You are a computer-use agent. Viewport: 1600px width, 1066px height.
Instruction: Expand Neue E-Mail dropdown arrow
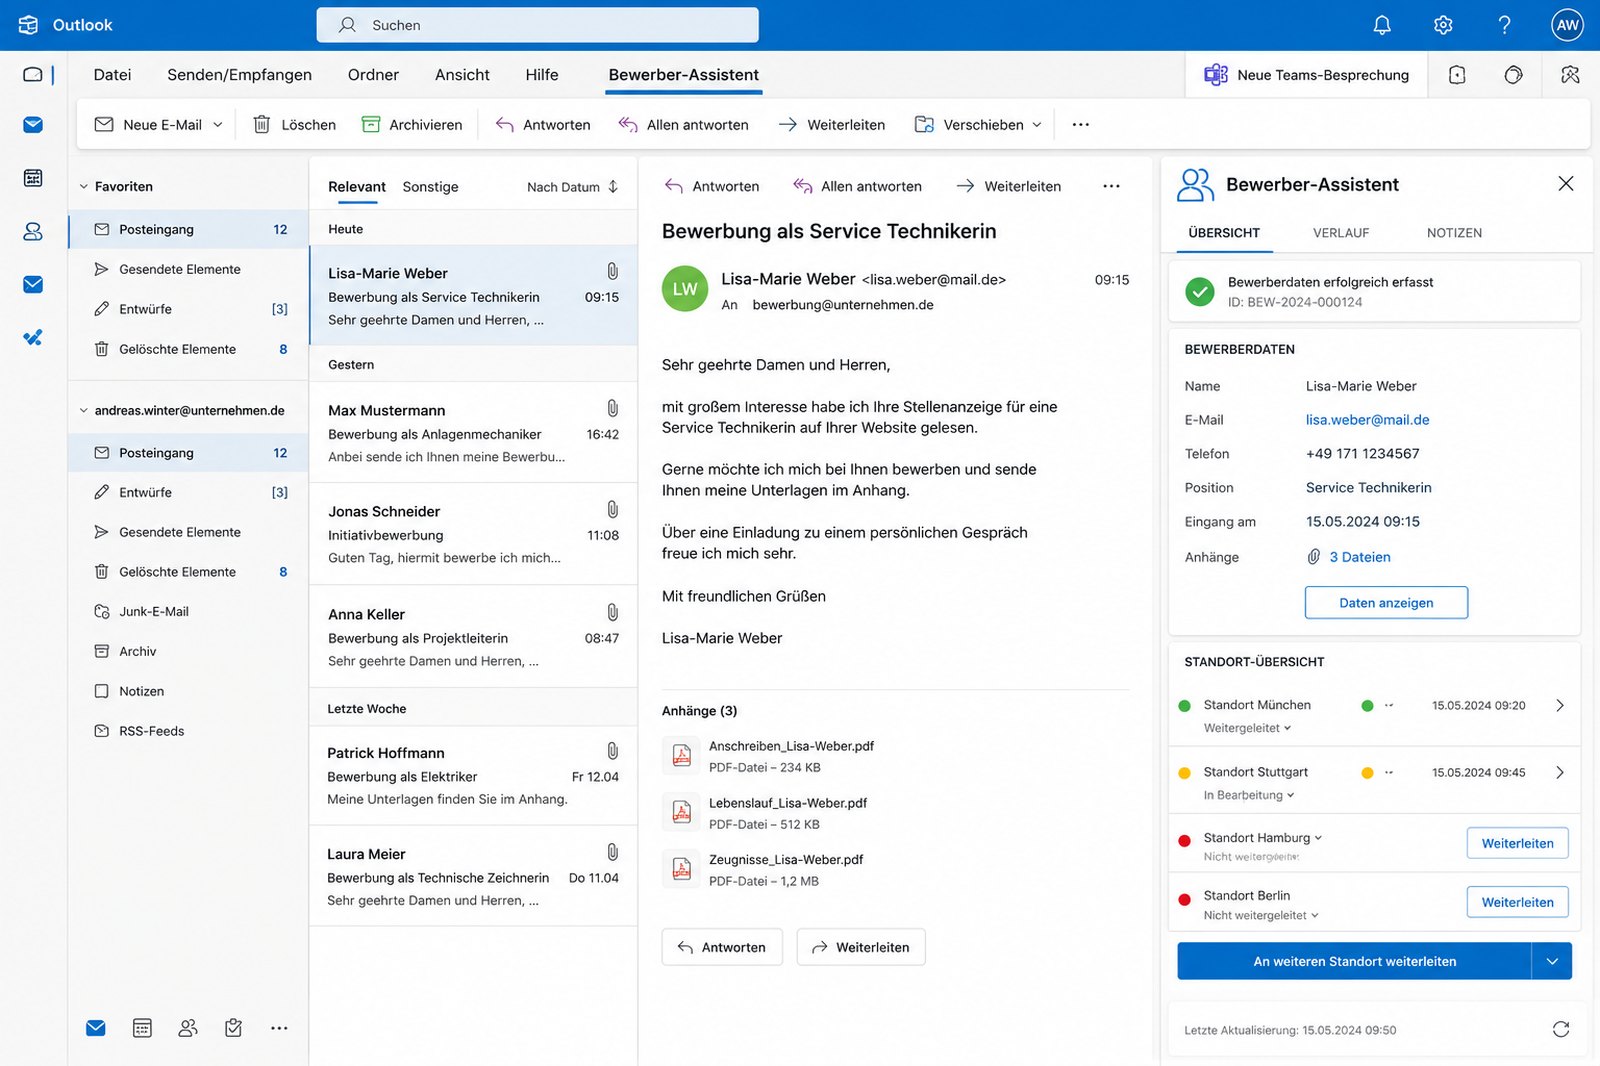click(218, 125)
